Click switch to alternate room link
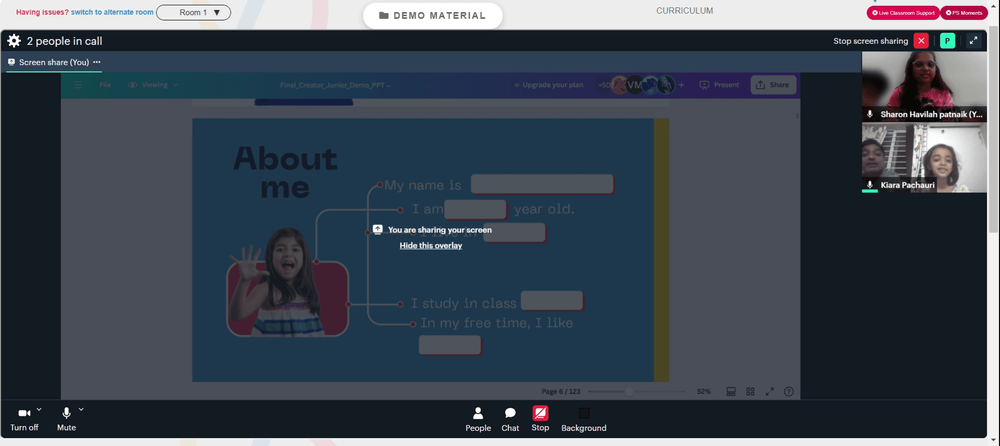This screenshot has height=446, width=1000. (x=112, y=12)
